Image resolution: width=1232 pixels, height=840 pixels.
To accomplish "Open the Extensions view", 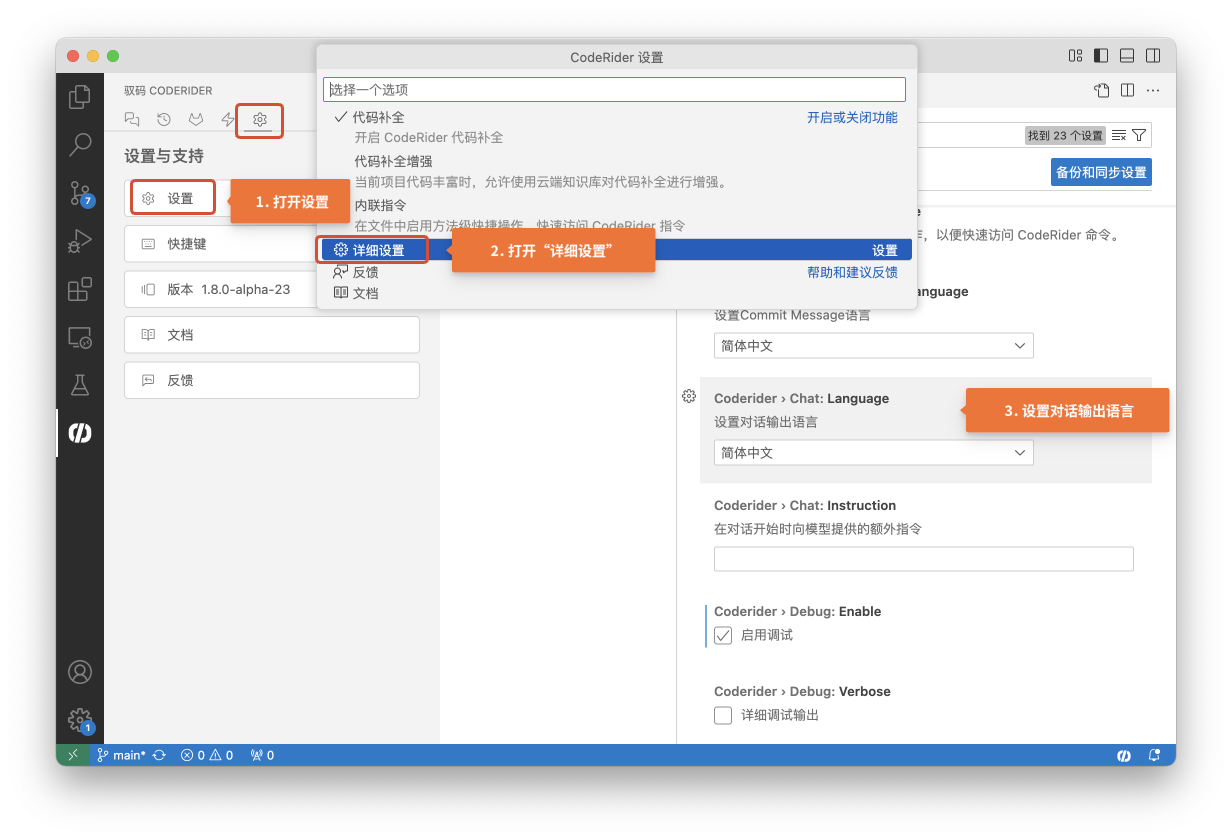I will pos(79,289).
